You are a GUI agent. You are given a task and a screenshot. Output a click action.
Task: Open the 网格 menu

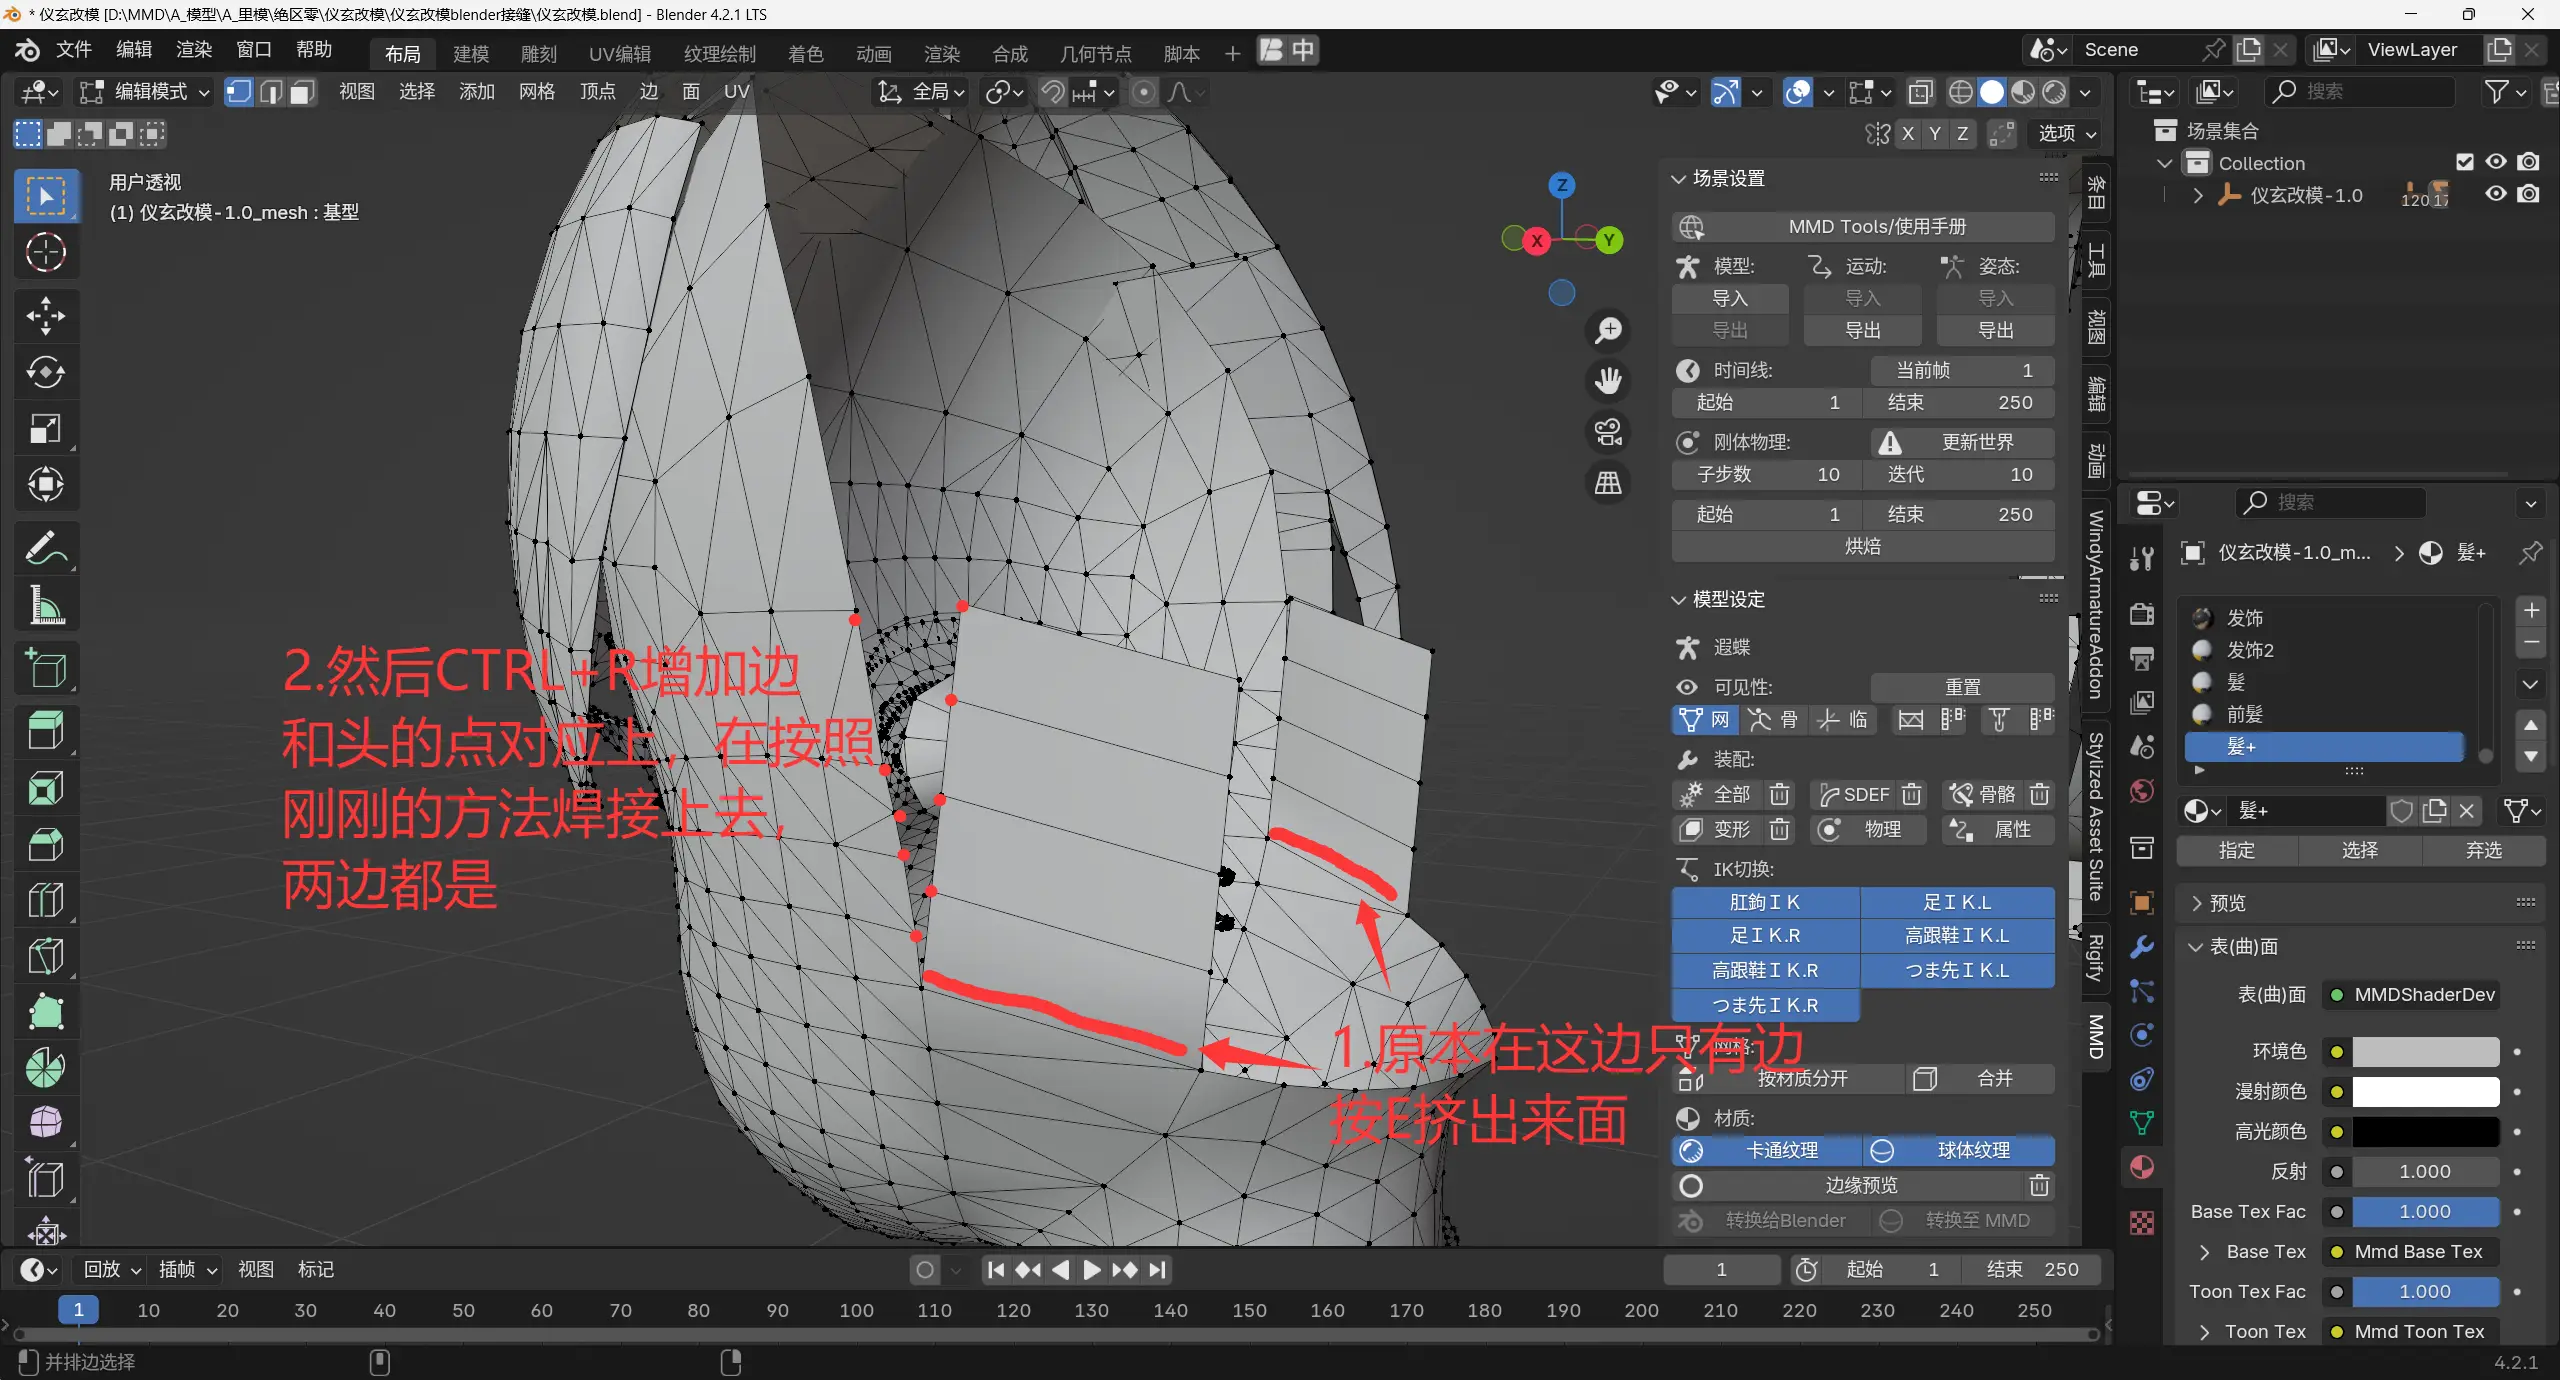[x=537, y=92]
